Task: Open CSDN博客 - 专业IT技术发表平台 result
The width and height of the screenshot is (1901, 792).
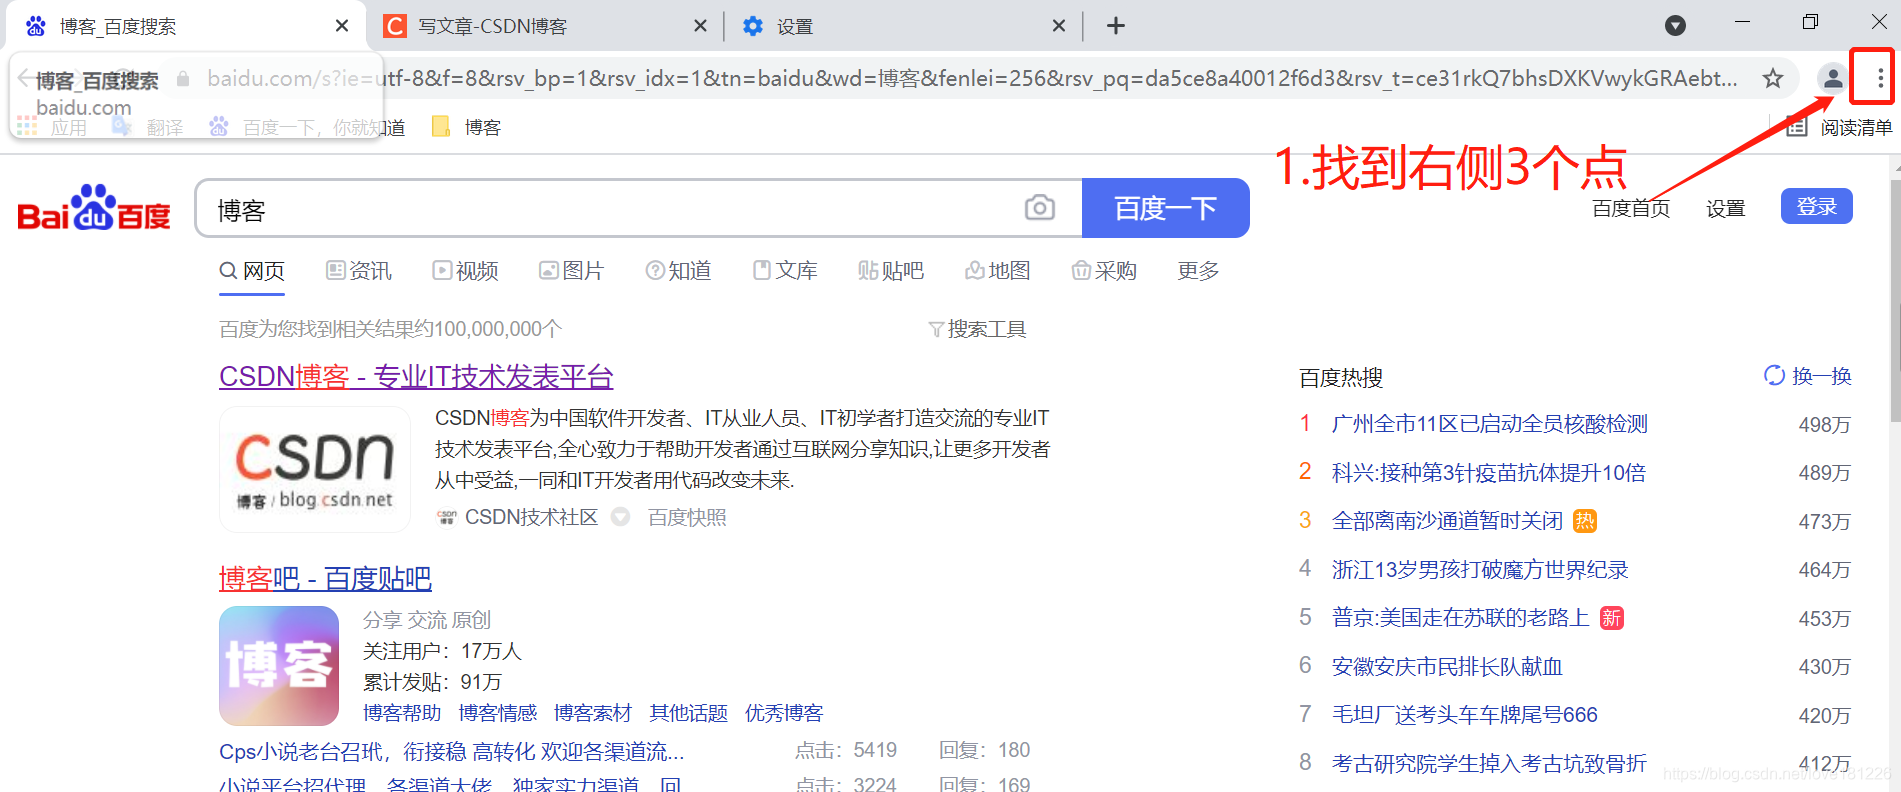Action: click(x=416, y=377)
